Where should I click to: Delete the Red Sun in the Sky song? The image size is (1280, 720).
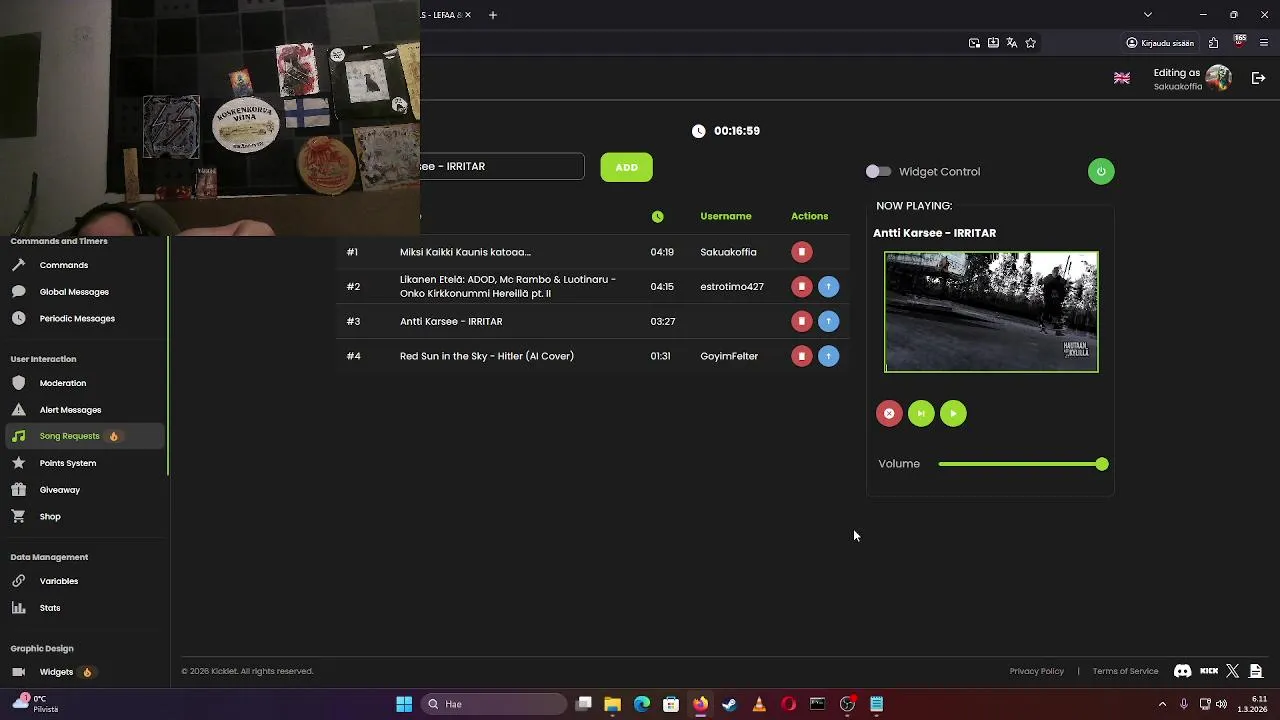(x=801, y=356)
